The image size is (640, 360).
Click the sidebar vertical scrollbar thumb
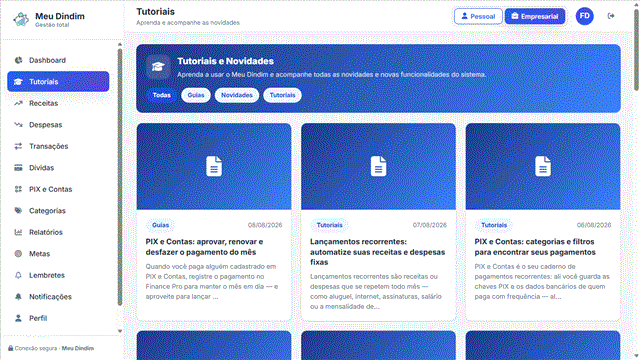tap(120, 177)
